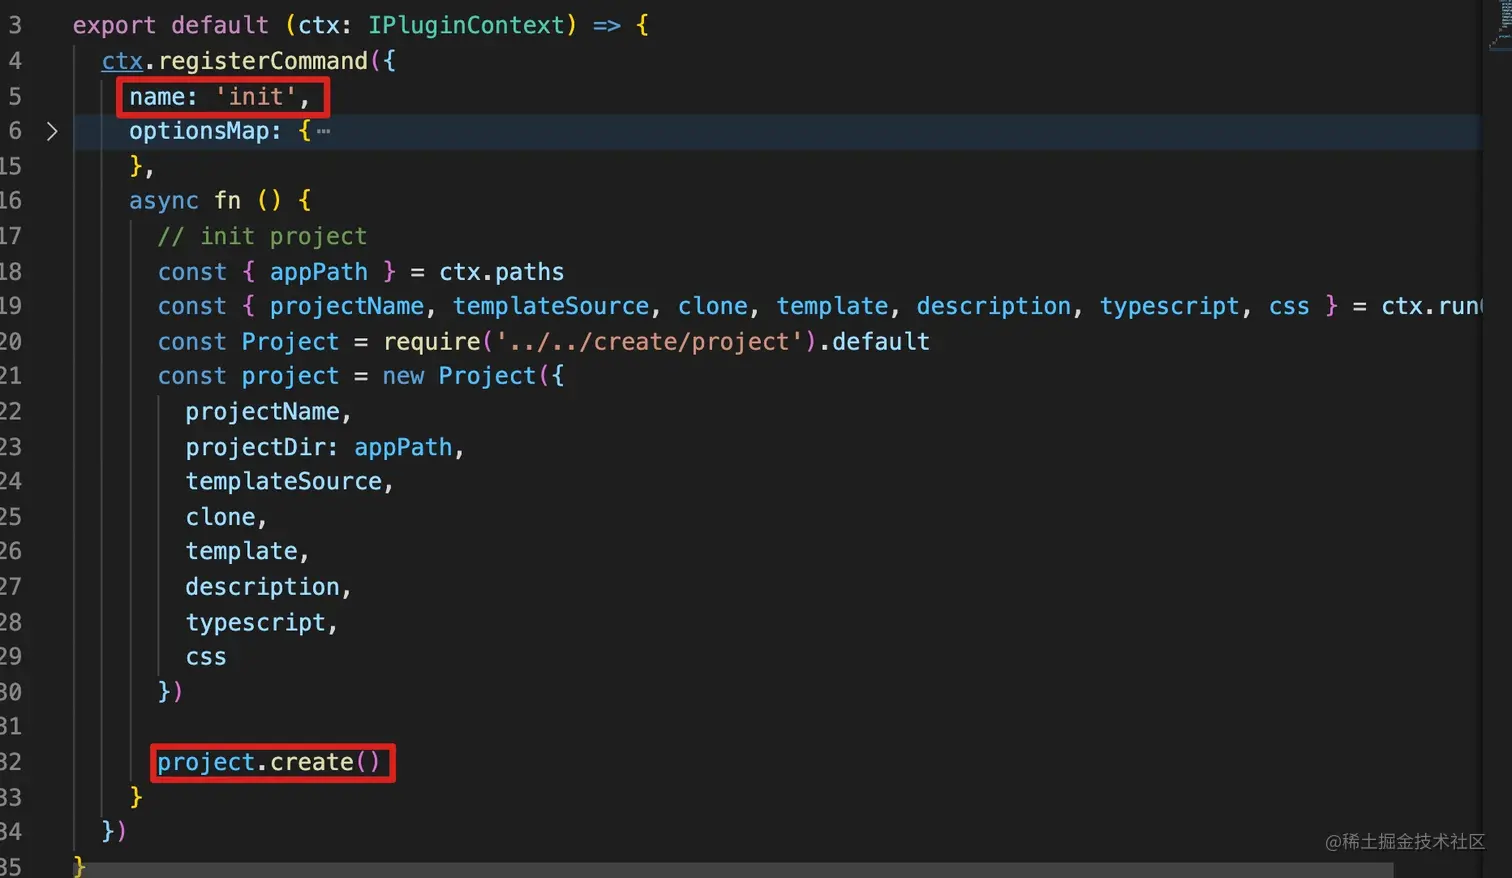Screen dimensions: 1512x878
Task: Click 'ctx.paths' on line 18
Action: point(502,272)
